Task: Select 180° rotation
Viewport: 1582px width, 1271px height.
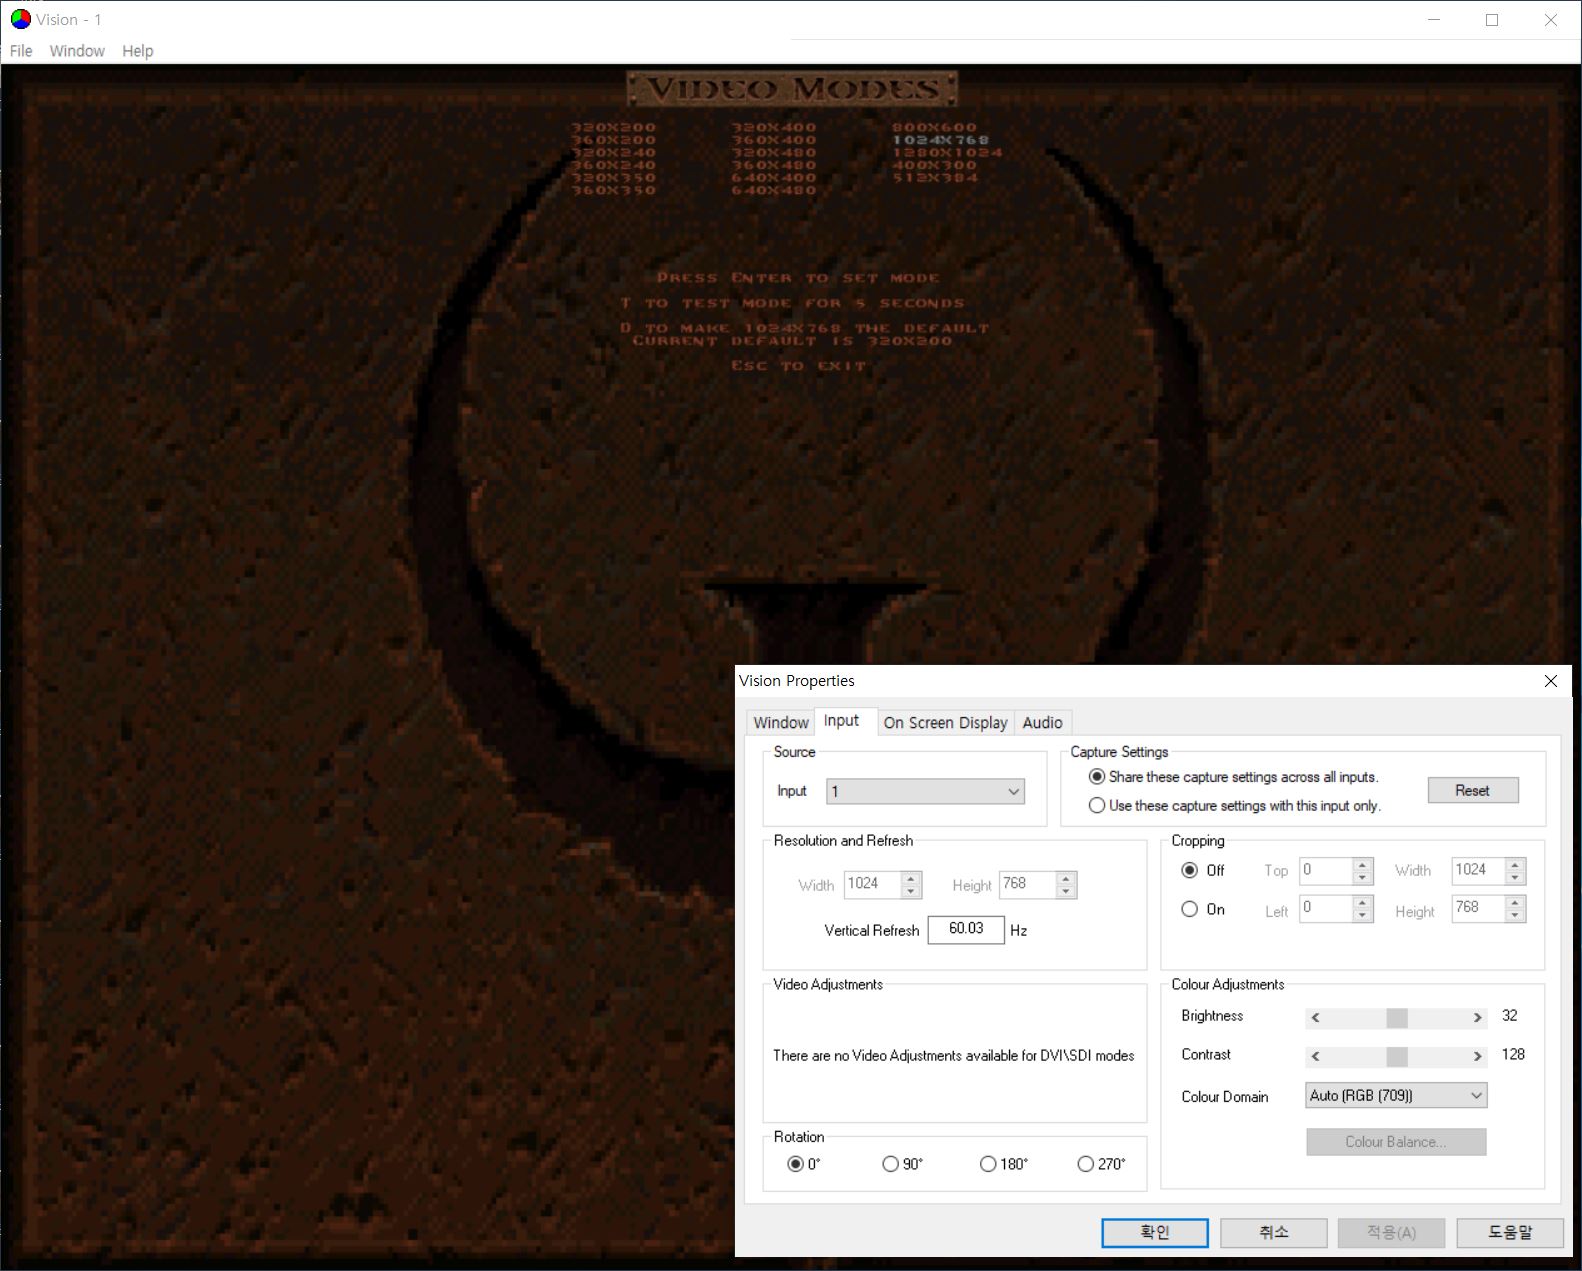Action: (1004, 1164)
